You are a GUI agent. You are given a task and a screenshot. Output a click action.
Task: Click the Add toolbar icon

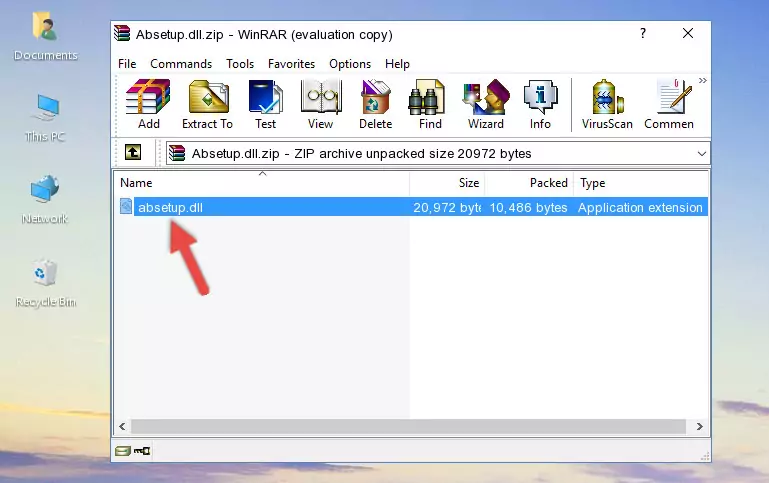pyautogui.click(x=148, y=104)
